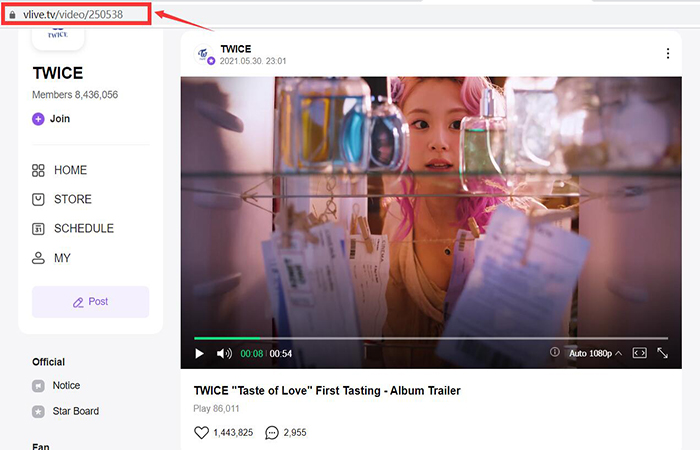Open TWICE channel name in post header
Image resolution: width=700 pixels, height=450 pixels.
click(236, 49)
